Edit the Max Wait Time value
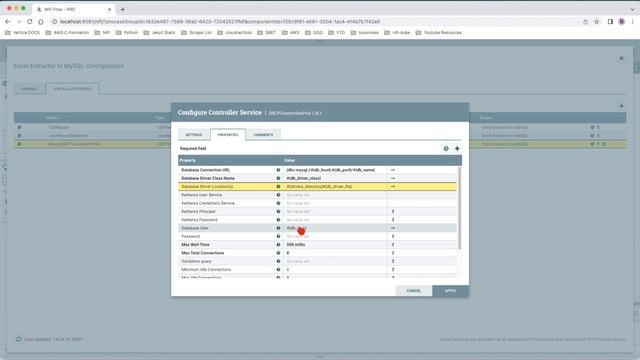 click(x=335, y=244)
